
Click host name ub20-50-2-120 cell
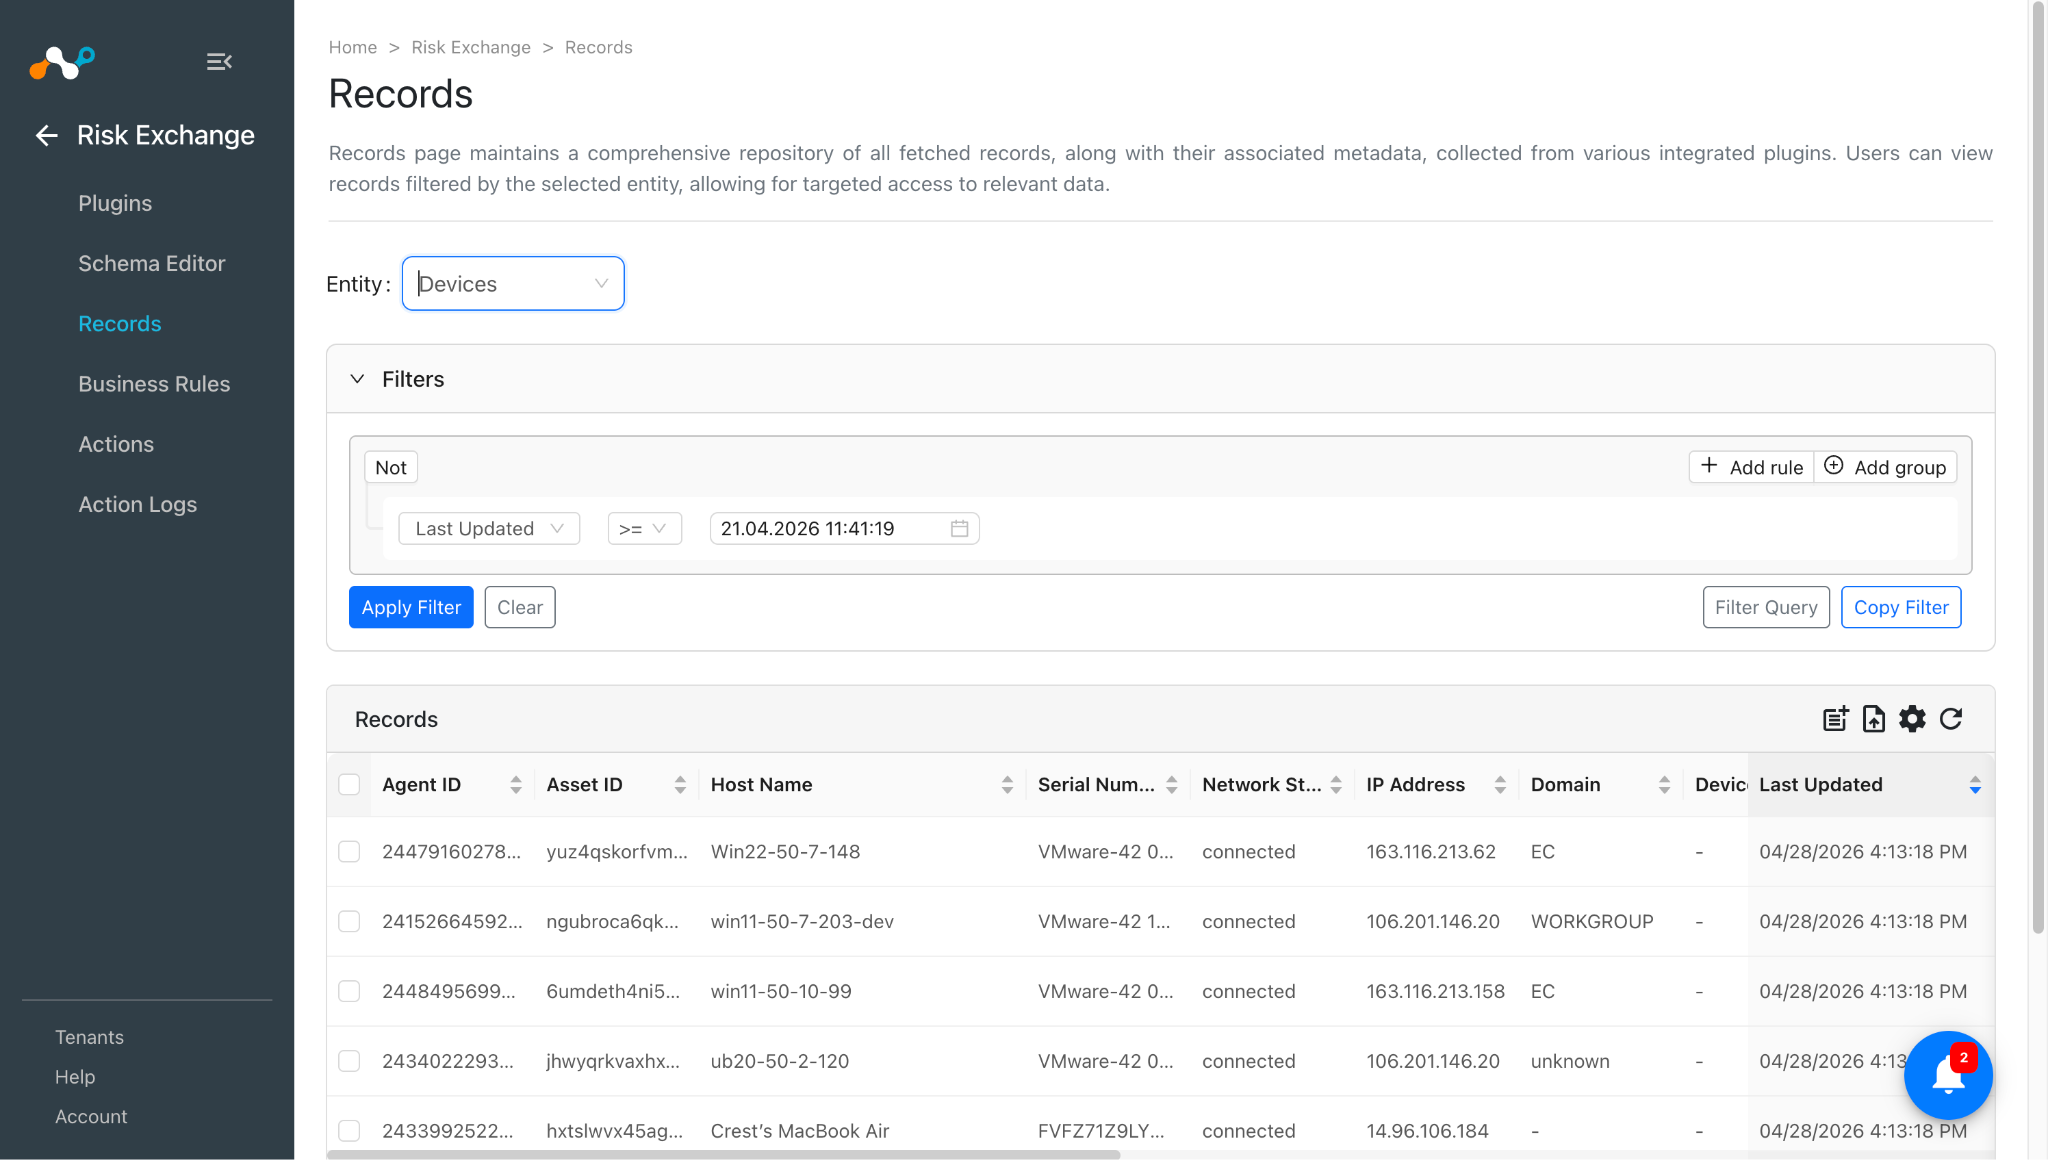780,1061
